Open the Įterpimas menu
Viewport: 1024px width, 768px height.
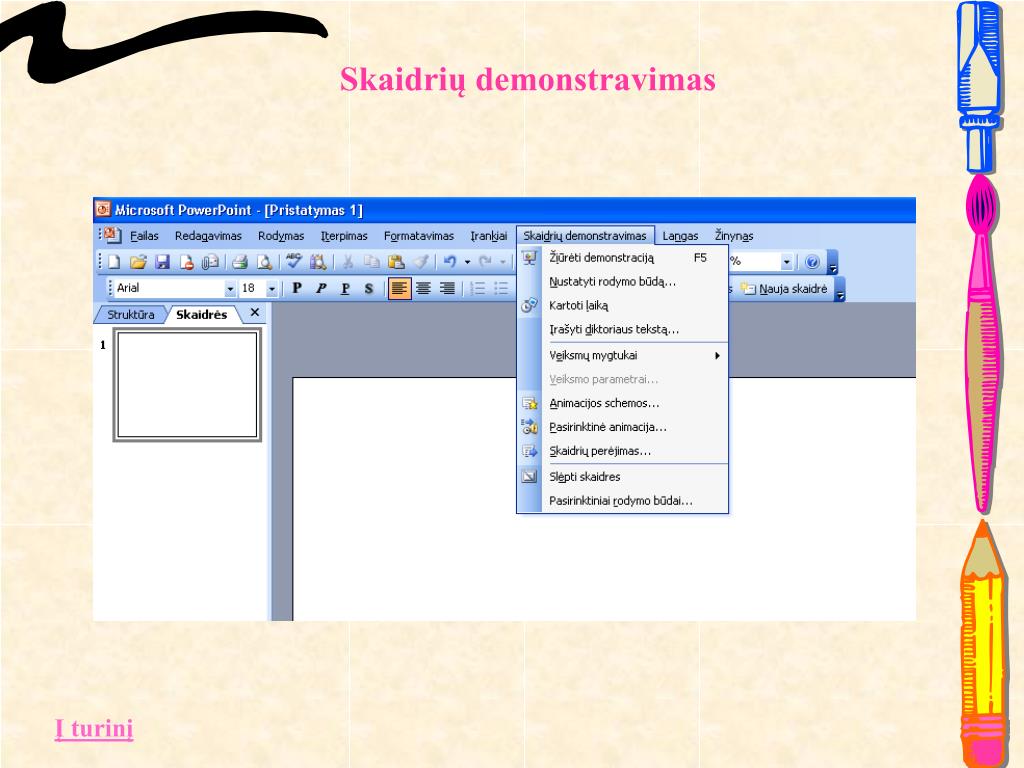(x=344, y=236)
